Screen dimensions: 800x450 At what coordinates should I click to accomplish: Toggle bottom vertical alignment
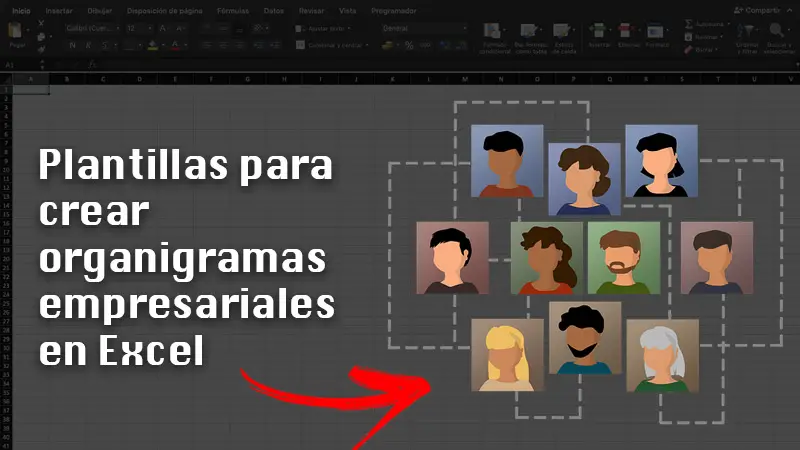point(239,29)
